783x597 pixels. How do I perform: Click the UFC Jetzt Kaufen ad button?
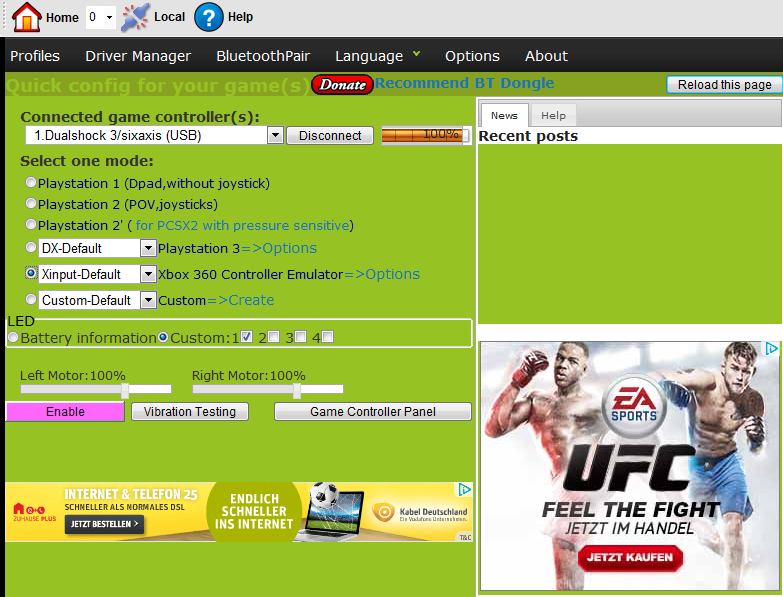(630, 558)
